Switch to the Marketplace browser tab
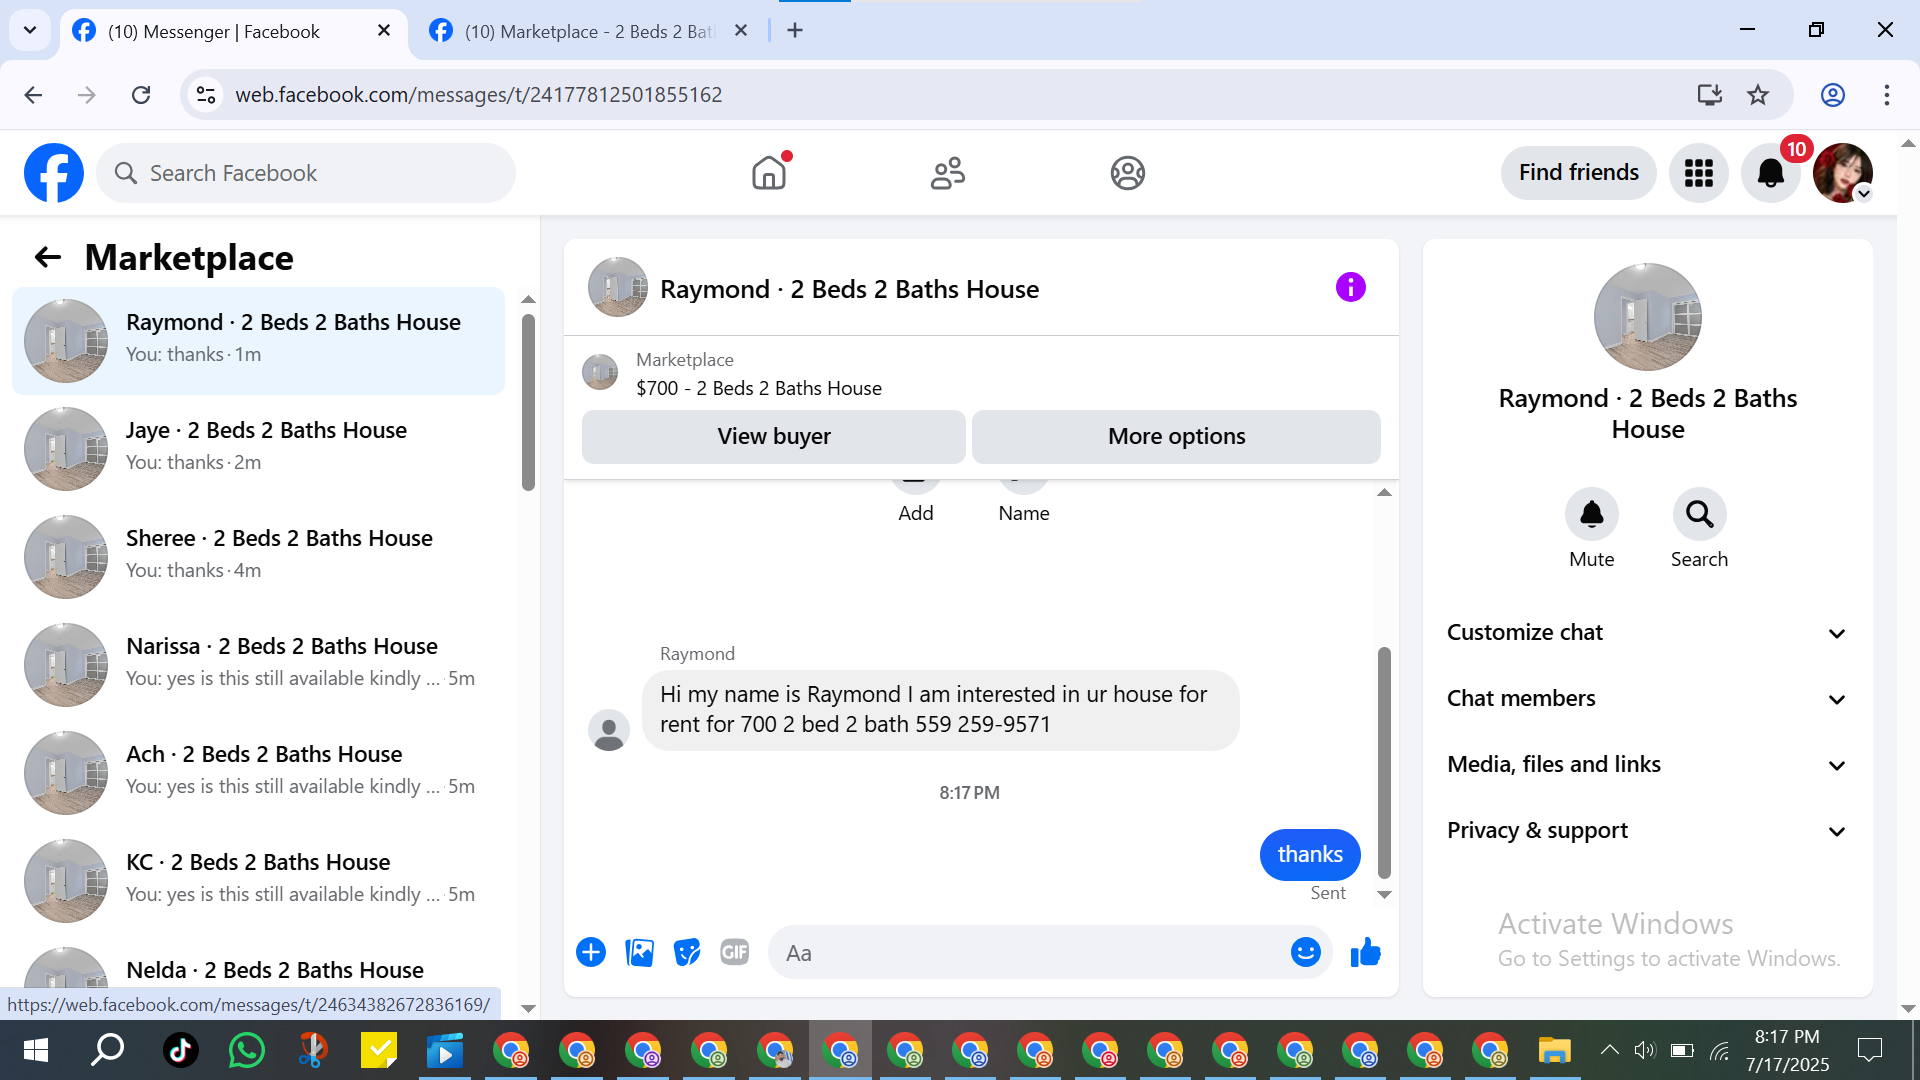Viewport: 1920px width, 1080px height. 590,31
